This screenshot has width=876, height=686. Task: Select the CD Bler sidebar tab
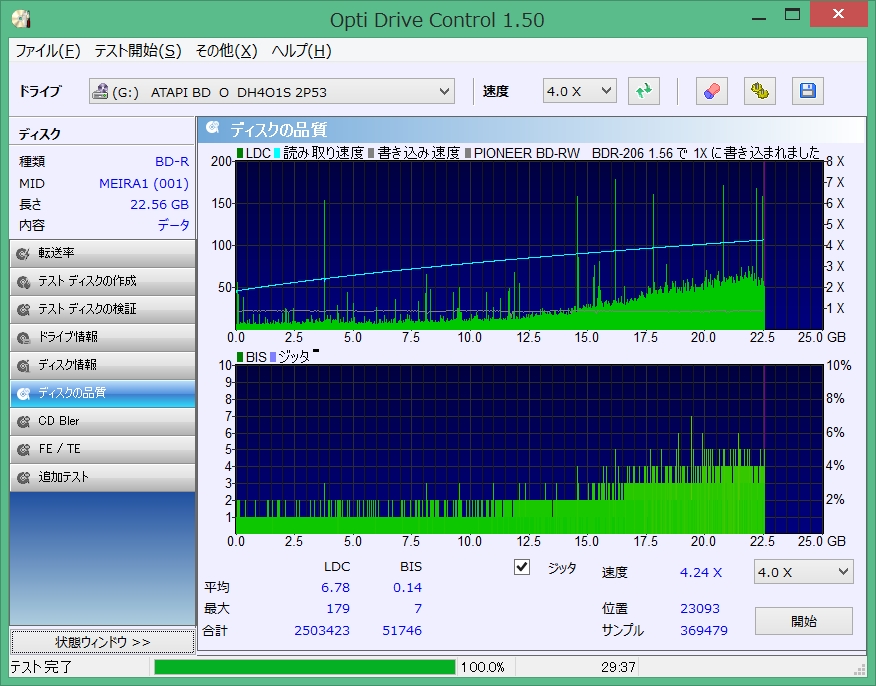pyautogui.click(x=102, y=421)
